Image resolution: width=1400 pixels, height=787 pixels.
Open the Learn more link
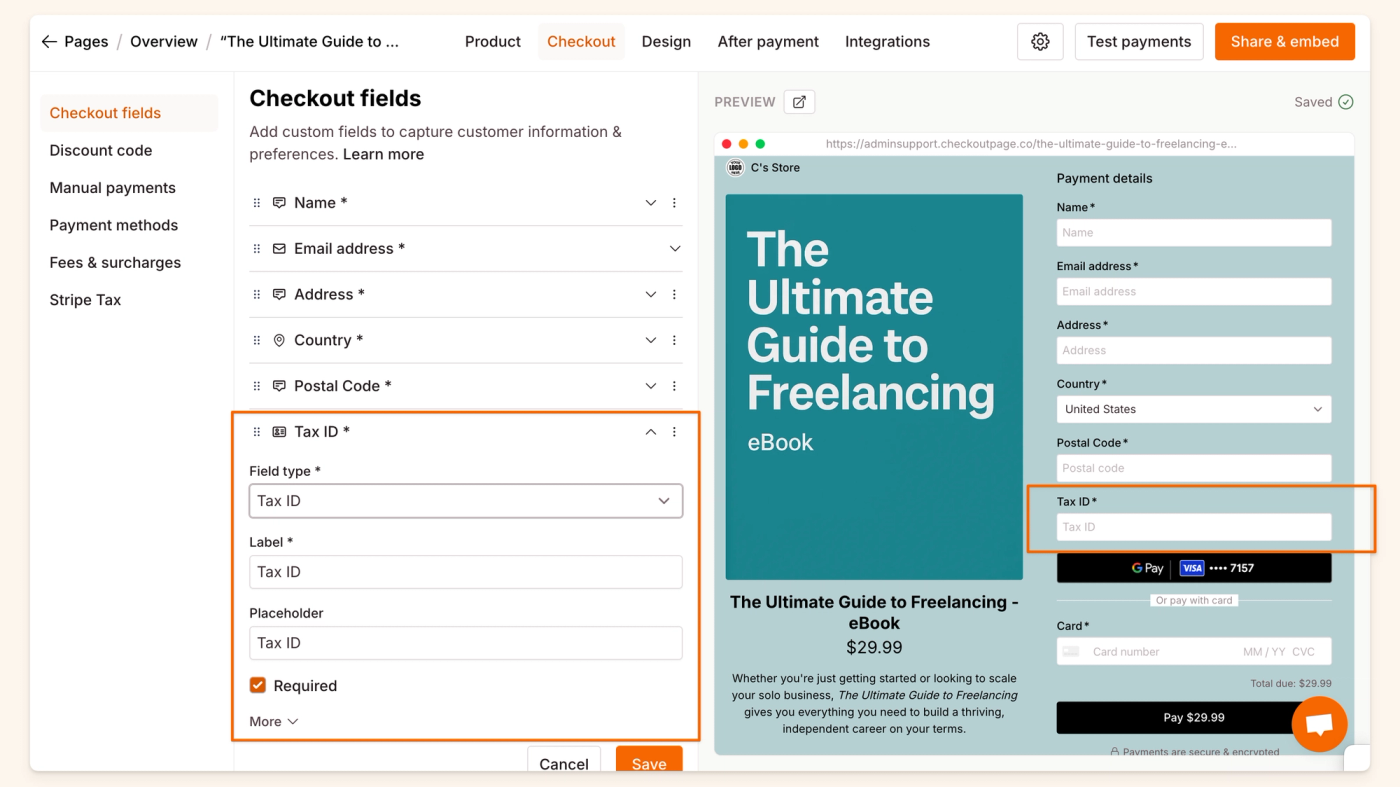(x=383, y=154)
